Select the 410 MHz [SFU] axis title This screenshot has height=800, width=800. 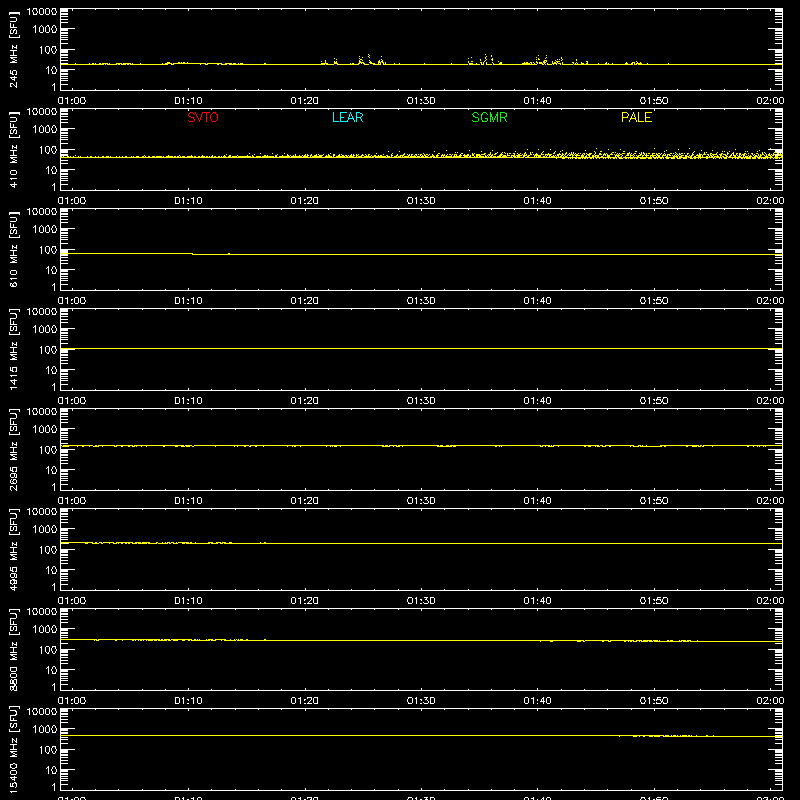point(13,150)
